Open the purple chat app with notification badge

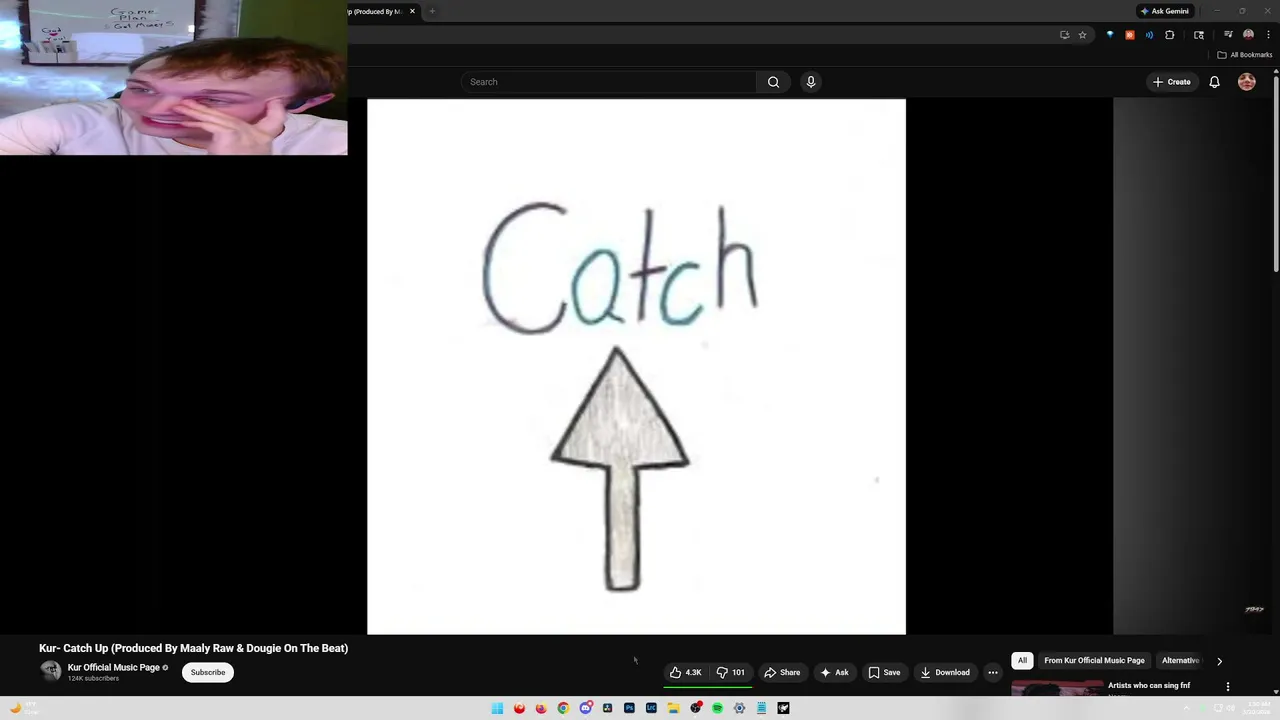[x=586, y=707]
